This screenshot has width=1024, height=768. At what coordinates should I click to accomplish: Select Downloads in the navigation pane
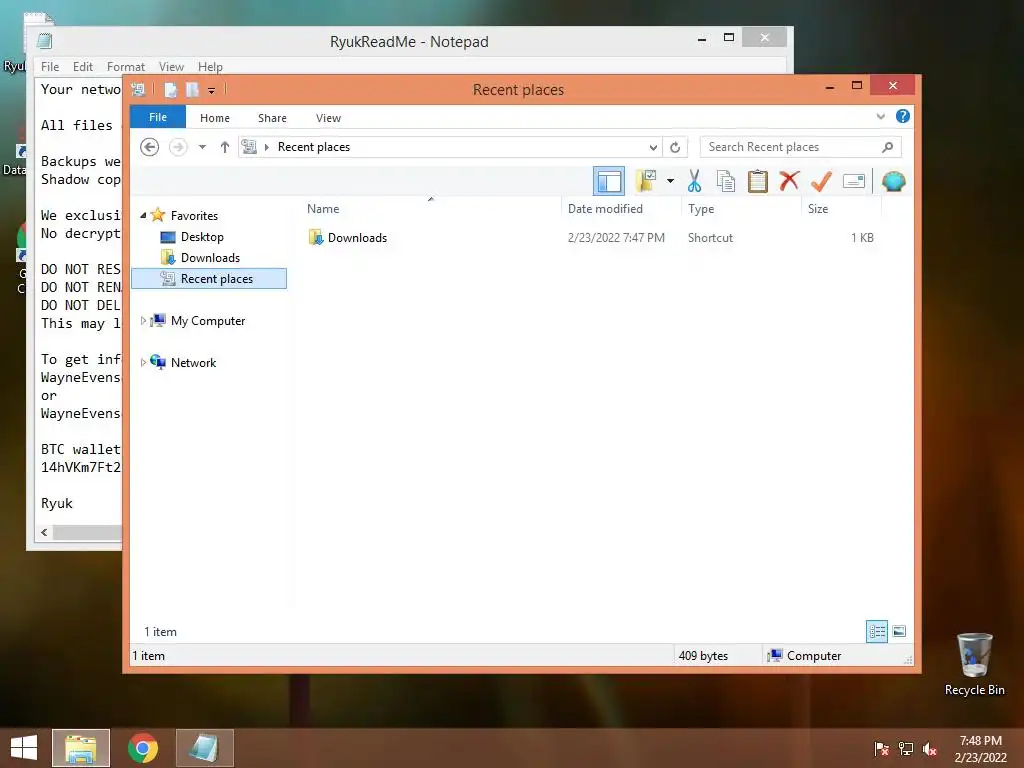[x=210, y=258]
